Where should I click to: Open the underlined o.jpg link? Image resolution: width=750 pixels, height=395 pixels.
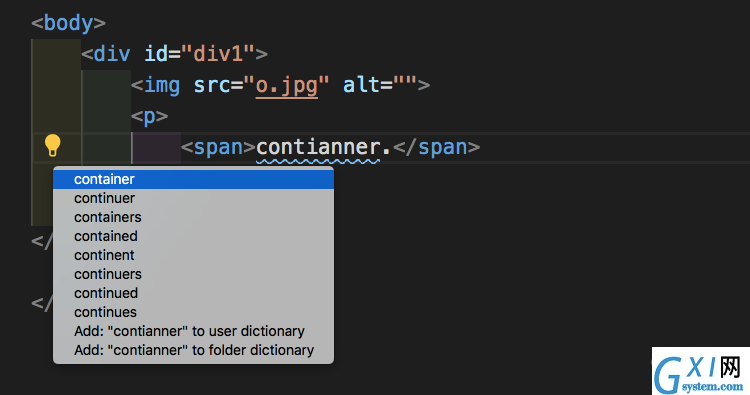tap(287, 85)
